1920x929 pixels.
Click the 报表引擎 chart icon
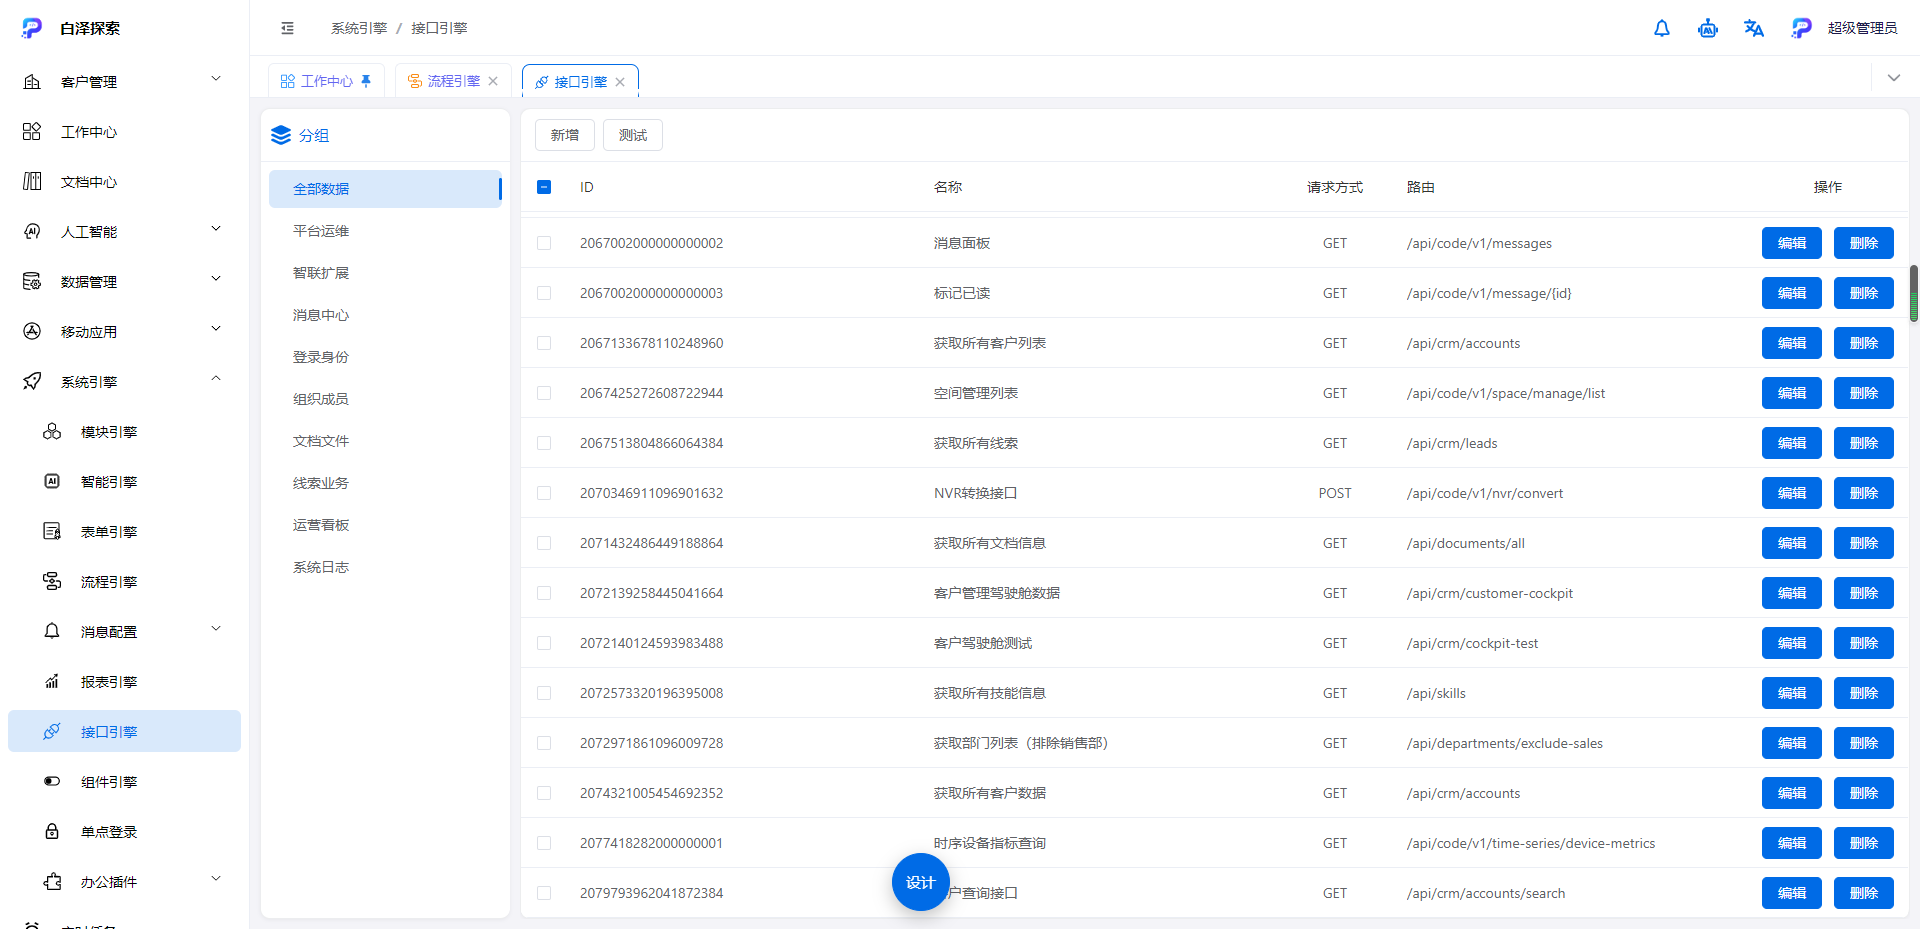coord(52,682)
